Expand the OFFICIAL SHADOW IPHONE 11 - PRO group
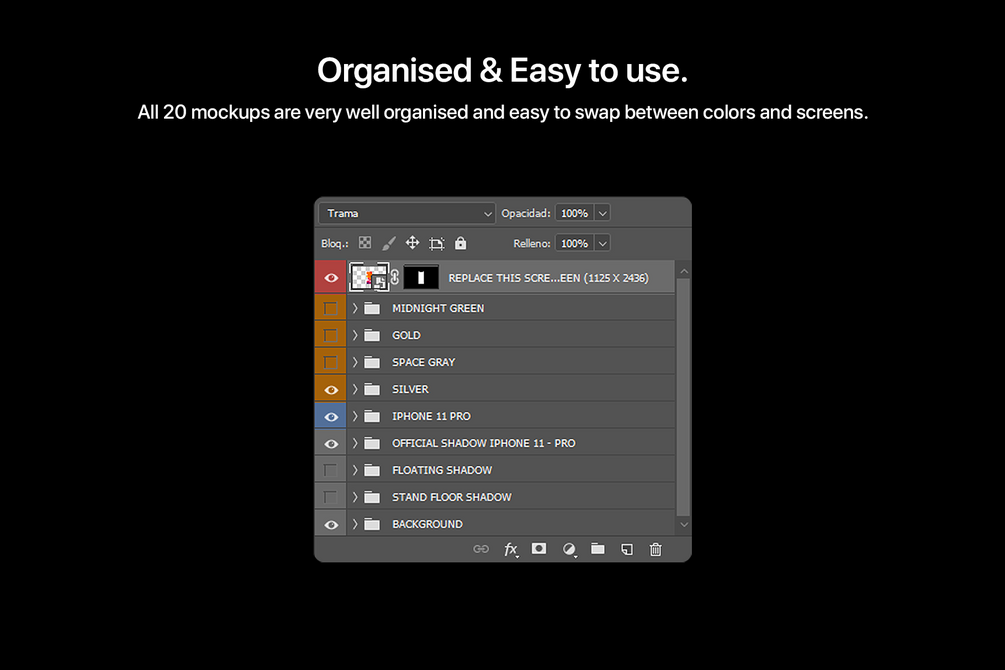 coord(354,443)
